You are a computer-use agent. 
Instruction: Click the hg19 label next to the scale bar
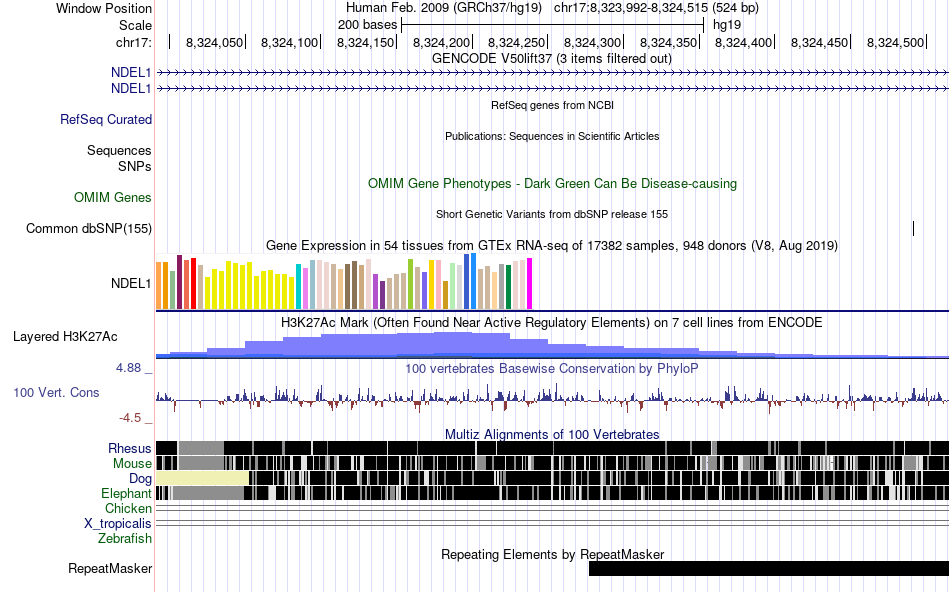pyautogui.click(x=727, y=25)
